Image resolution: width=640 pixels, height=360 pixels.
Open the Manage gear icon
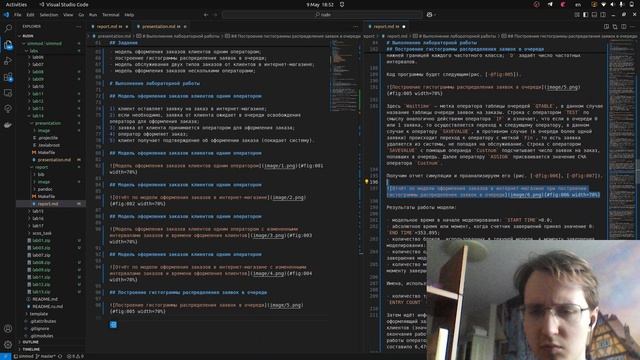pos(8,344)
